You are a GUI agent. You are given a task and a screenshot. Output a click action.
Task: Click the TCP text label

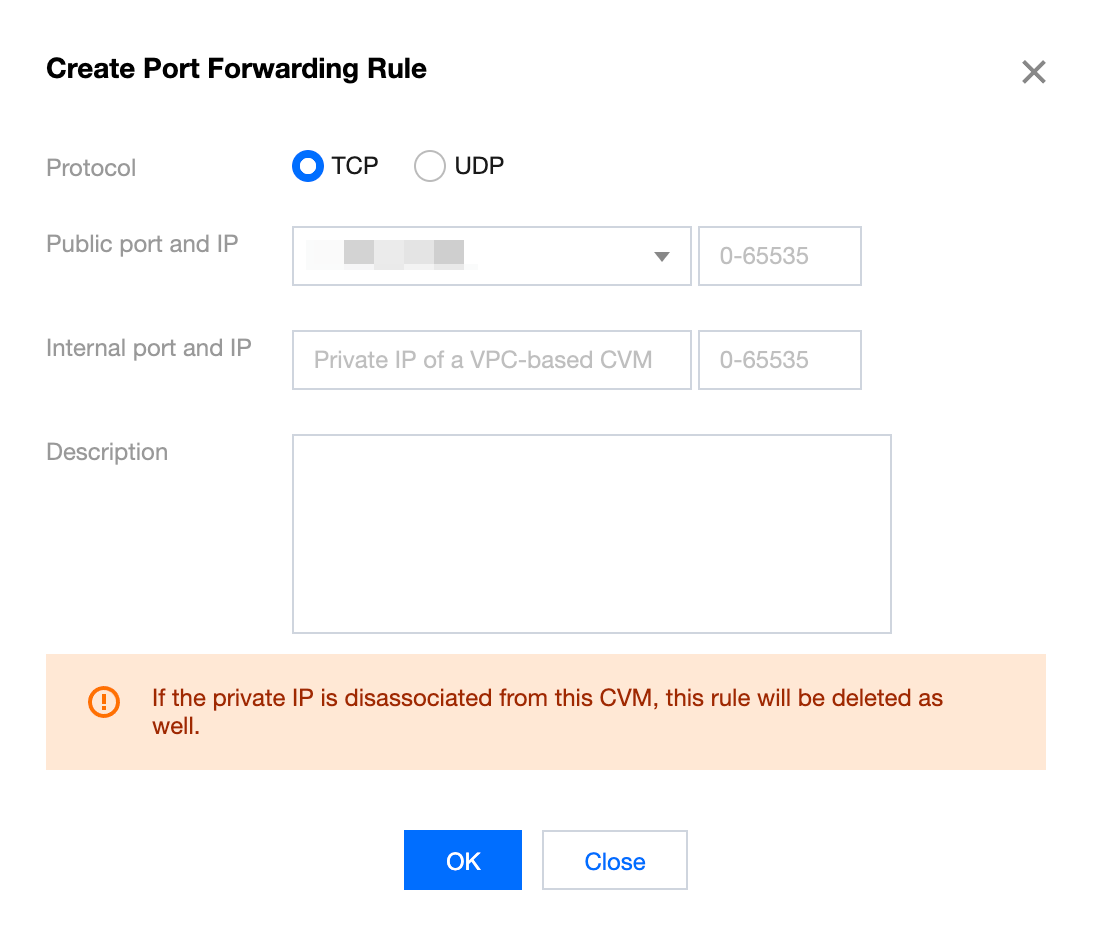tap(355, 166)
